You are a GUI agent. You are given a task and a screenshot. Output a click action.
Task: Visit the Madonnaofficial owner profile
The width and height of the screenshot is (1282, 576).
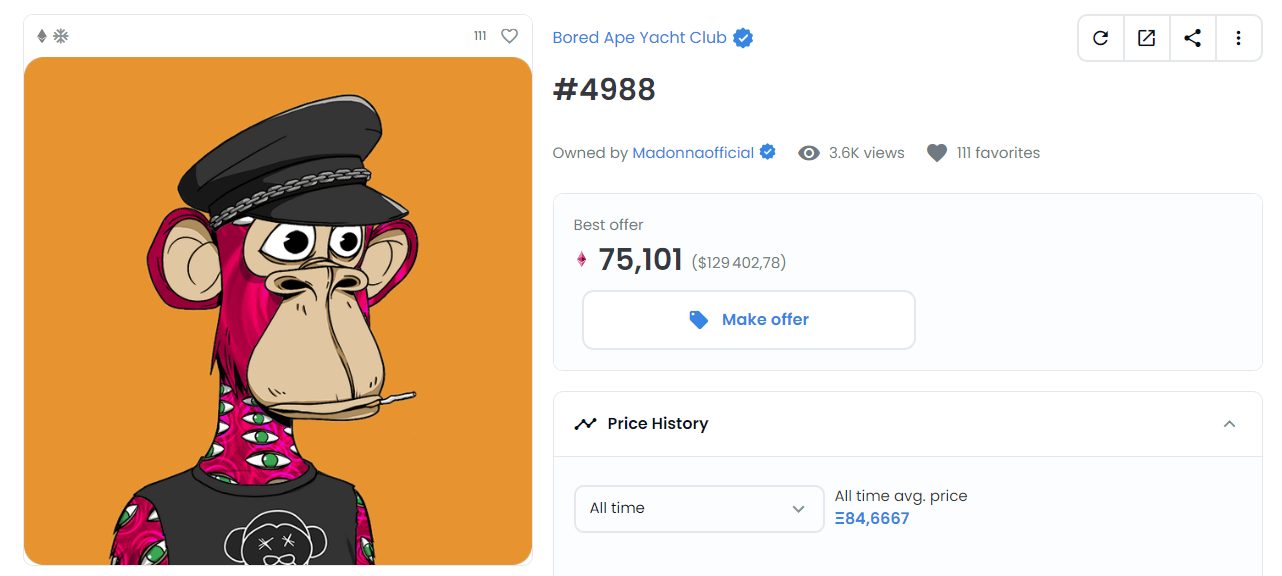point(692,152)
